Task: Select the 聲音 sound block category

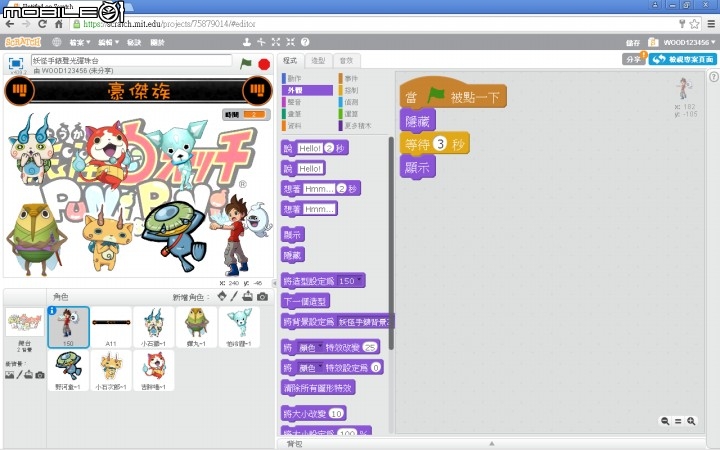Action: point(307,102)
